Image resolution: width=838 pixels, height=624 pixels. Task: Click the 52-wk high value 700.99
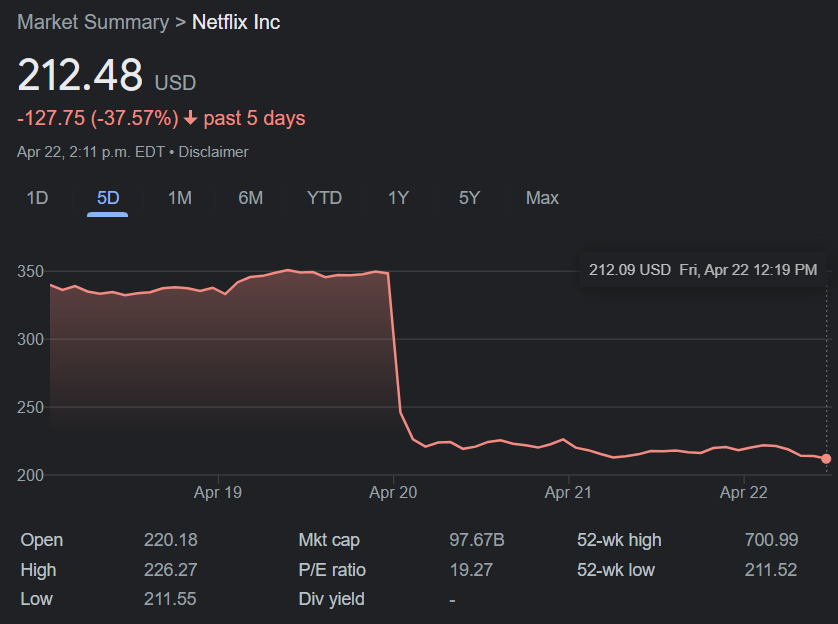coord(771,540)
